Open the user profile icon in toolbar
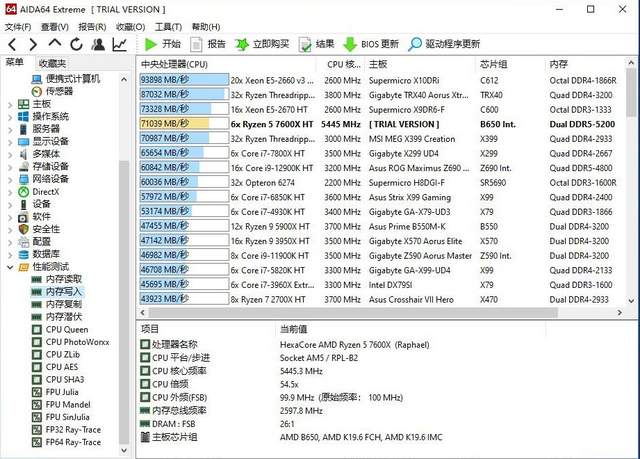Viewport: 640px width, 459px height. point(98,44)
